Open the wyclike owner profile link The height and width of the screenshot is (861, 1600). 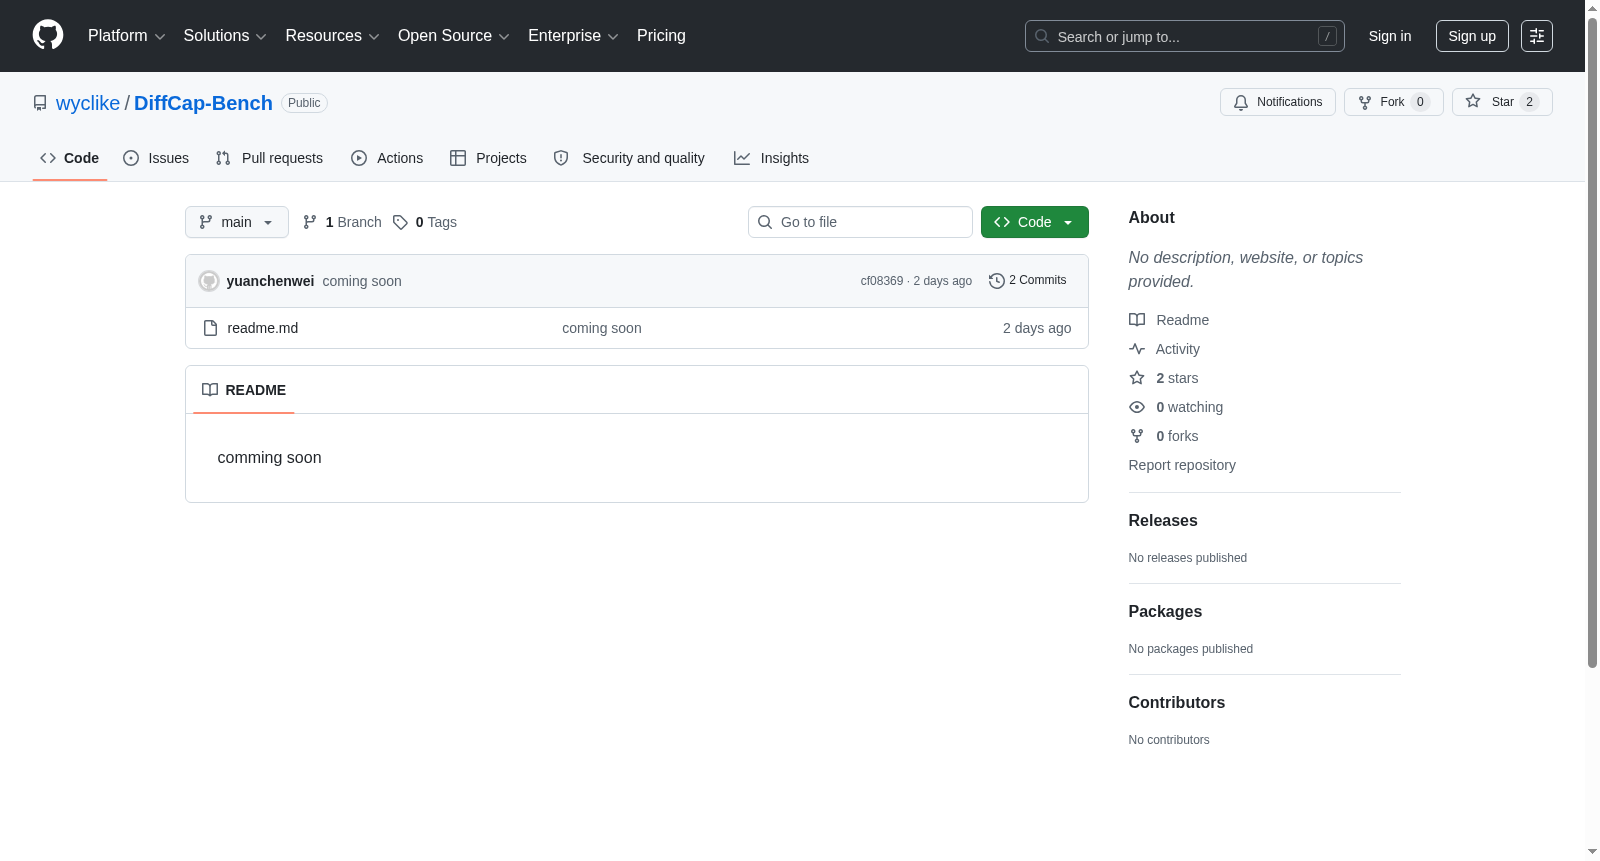88,103
